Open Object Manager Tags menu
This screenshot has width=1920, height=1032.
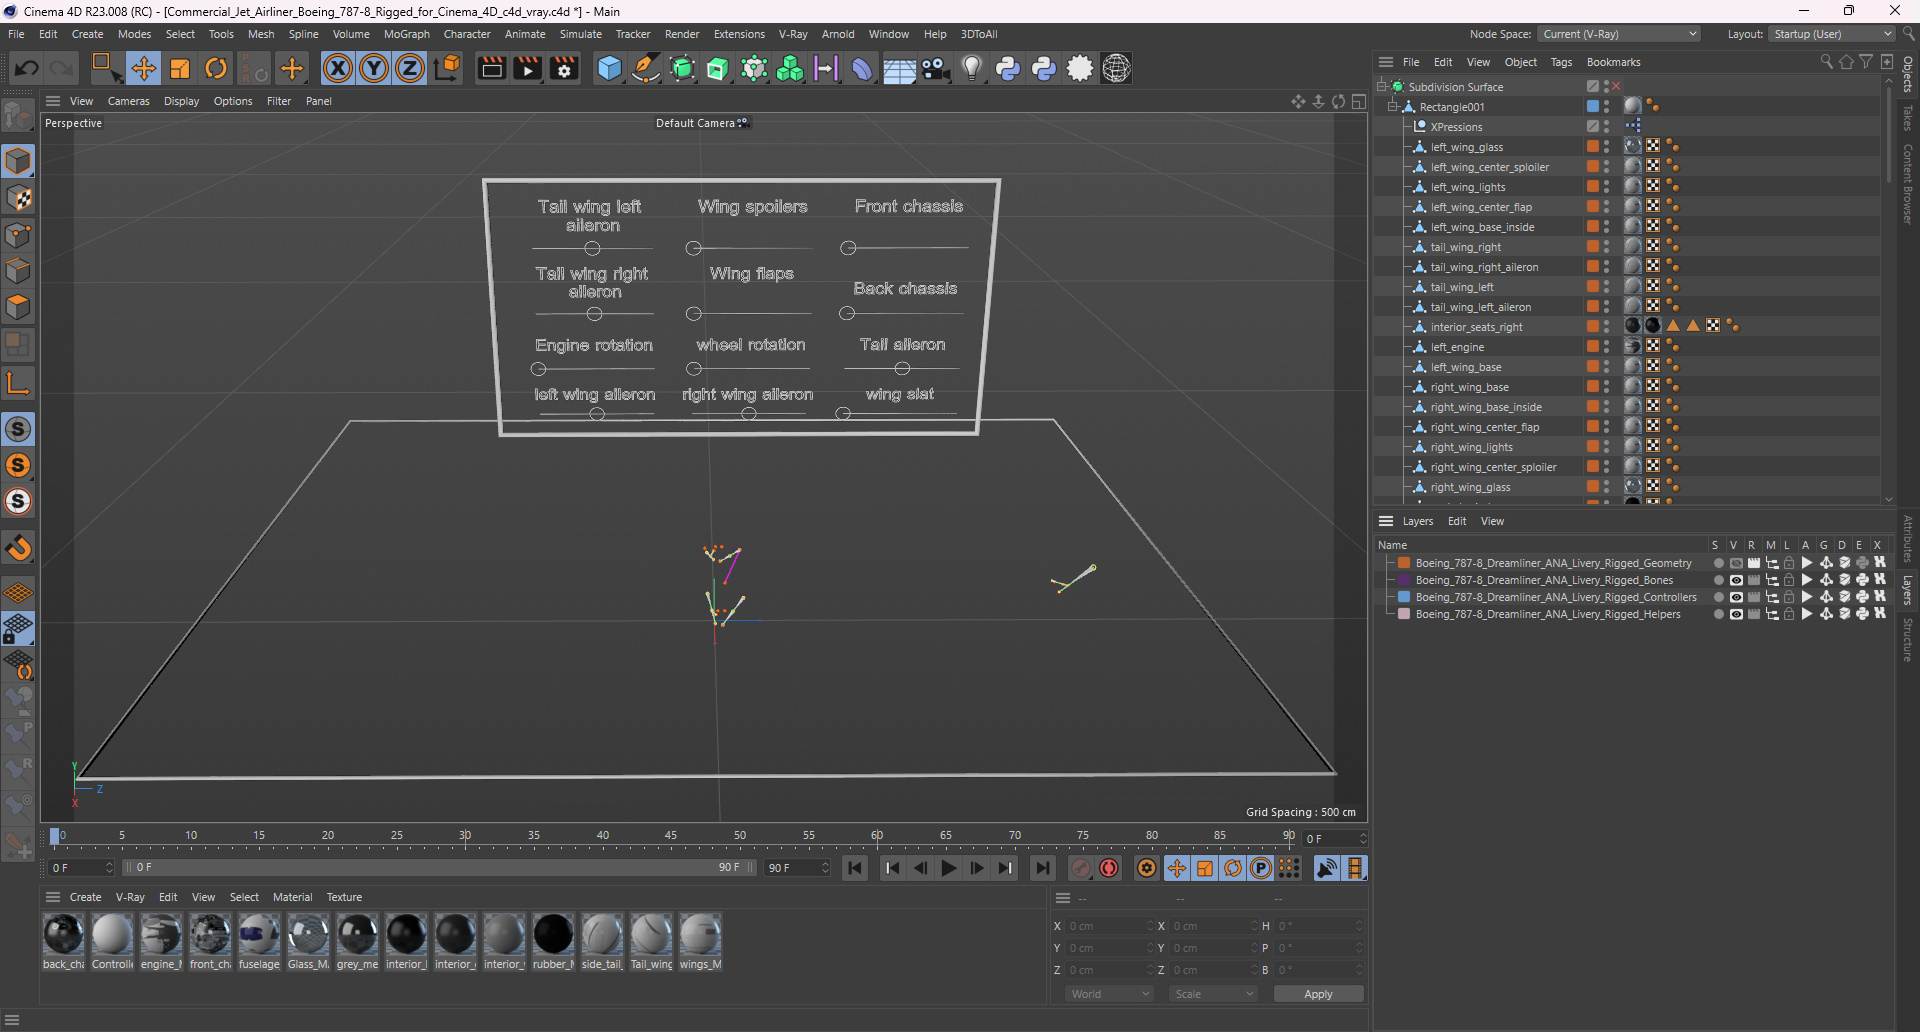point(1561,62)
